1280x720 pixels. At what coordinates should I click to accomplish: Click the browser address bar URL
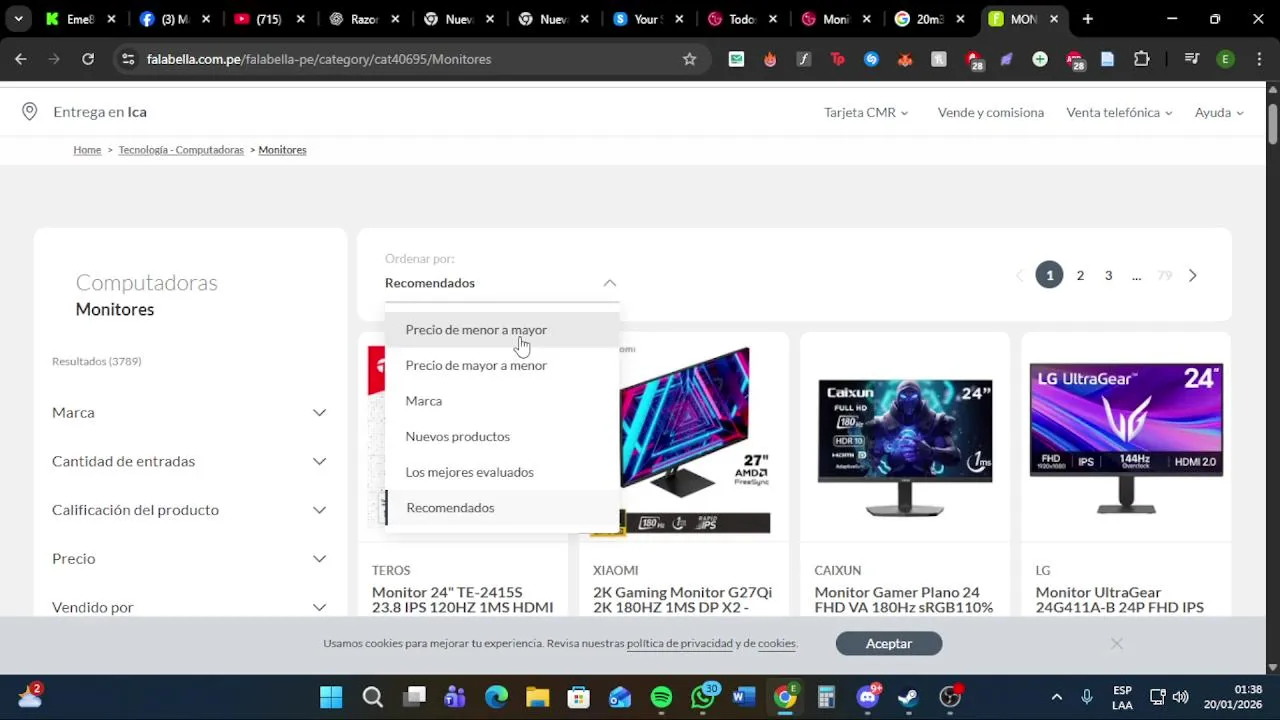[319, 59]
